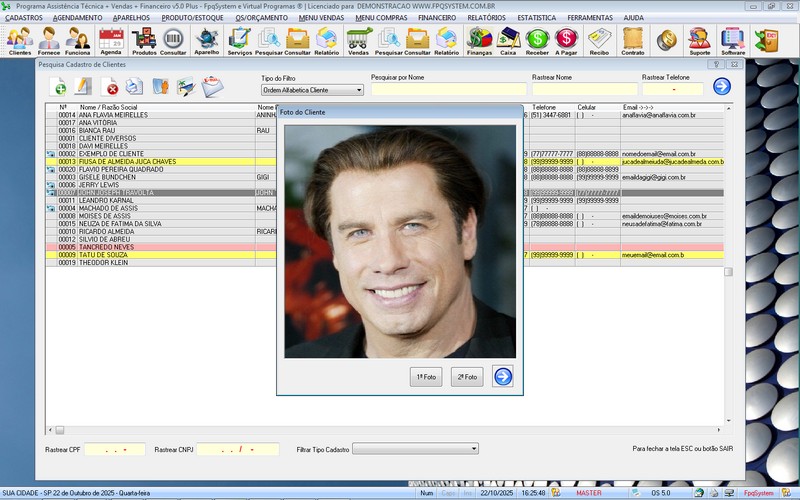Click the barcode Consultar icon beside Produtos
Viewport: 800px width, 500px height.
[x=173, y=40]
